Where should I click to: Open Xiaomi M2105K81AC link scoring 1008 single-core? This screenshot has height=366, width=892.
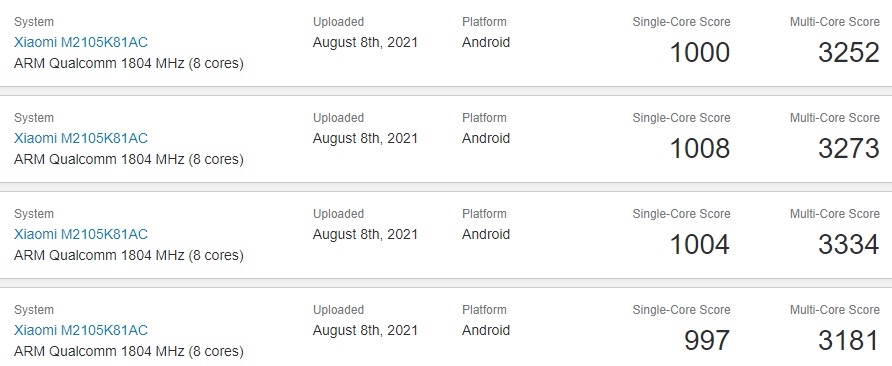click(81, 138)
